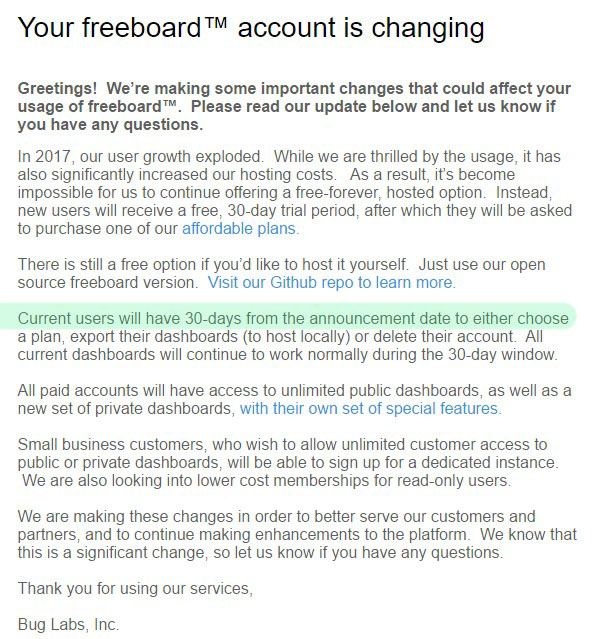Click 'Thank you for using our services' line
The image size is (597, 639).
[x=135, y=588]
